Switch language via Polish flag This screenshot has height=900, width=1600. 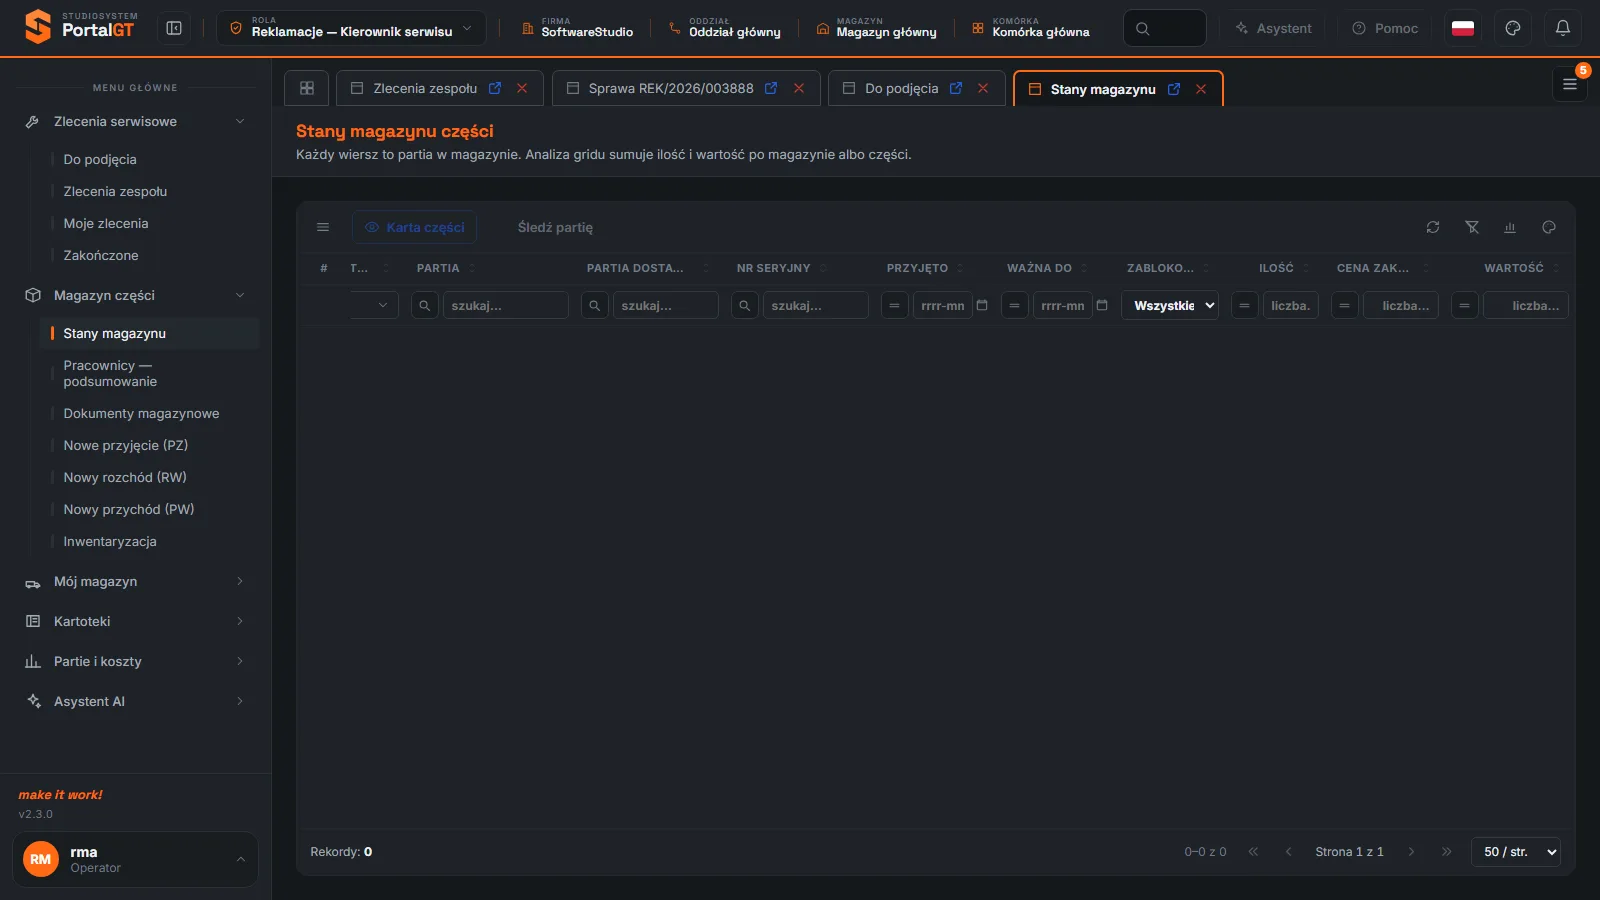[x=1463, y=28]
